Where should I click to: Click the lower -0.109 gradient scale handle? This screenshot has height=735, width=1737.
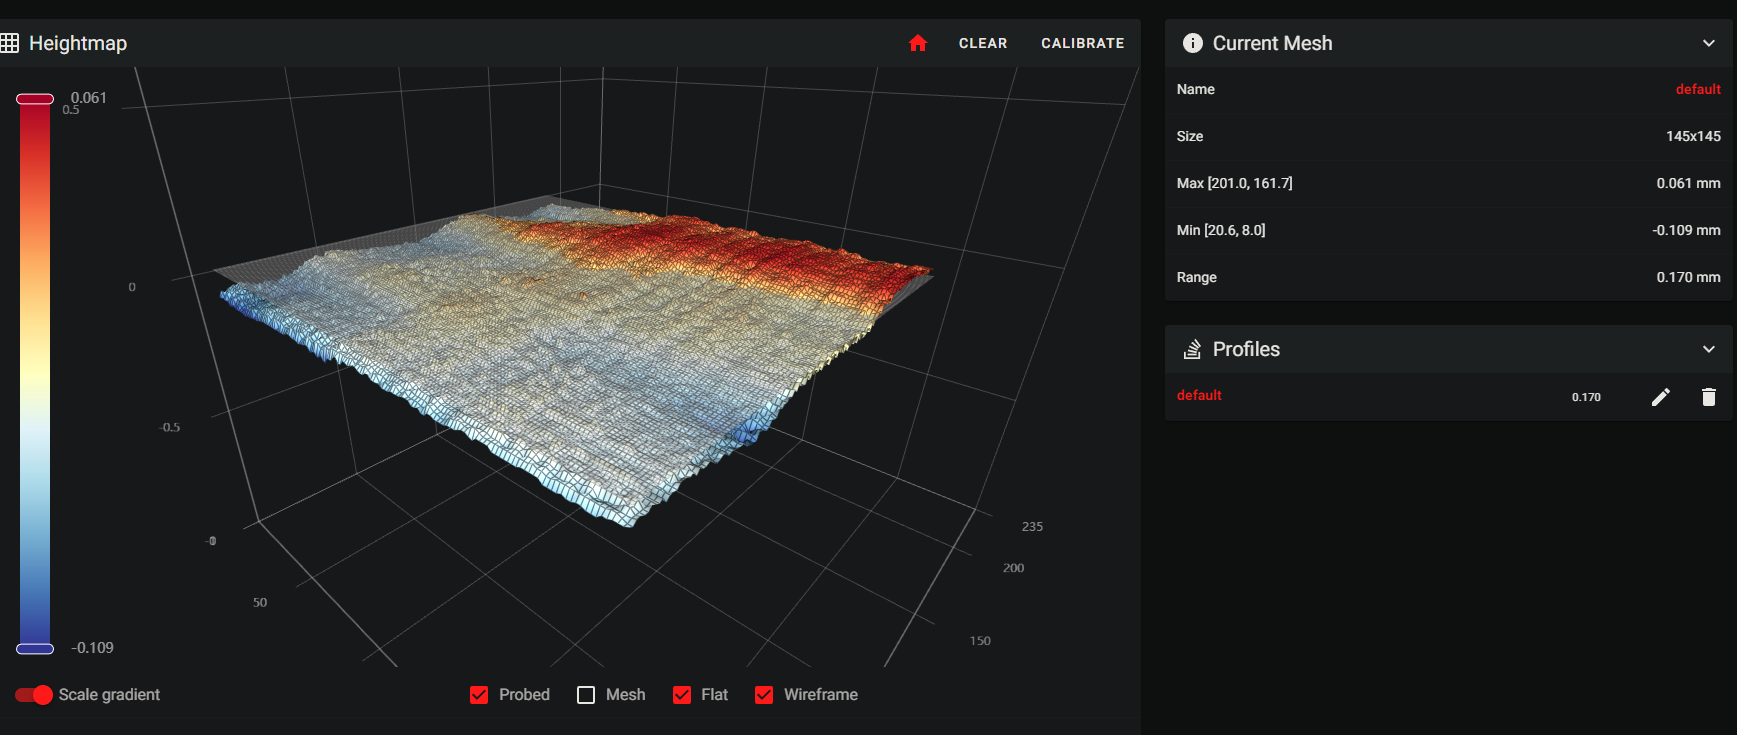(35, 649)
